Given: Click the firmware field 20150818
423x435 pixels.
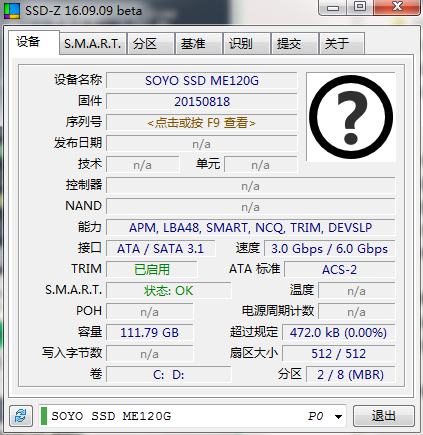Looking at the screenshot, I should (202, 102).
